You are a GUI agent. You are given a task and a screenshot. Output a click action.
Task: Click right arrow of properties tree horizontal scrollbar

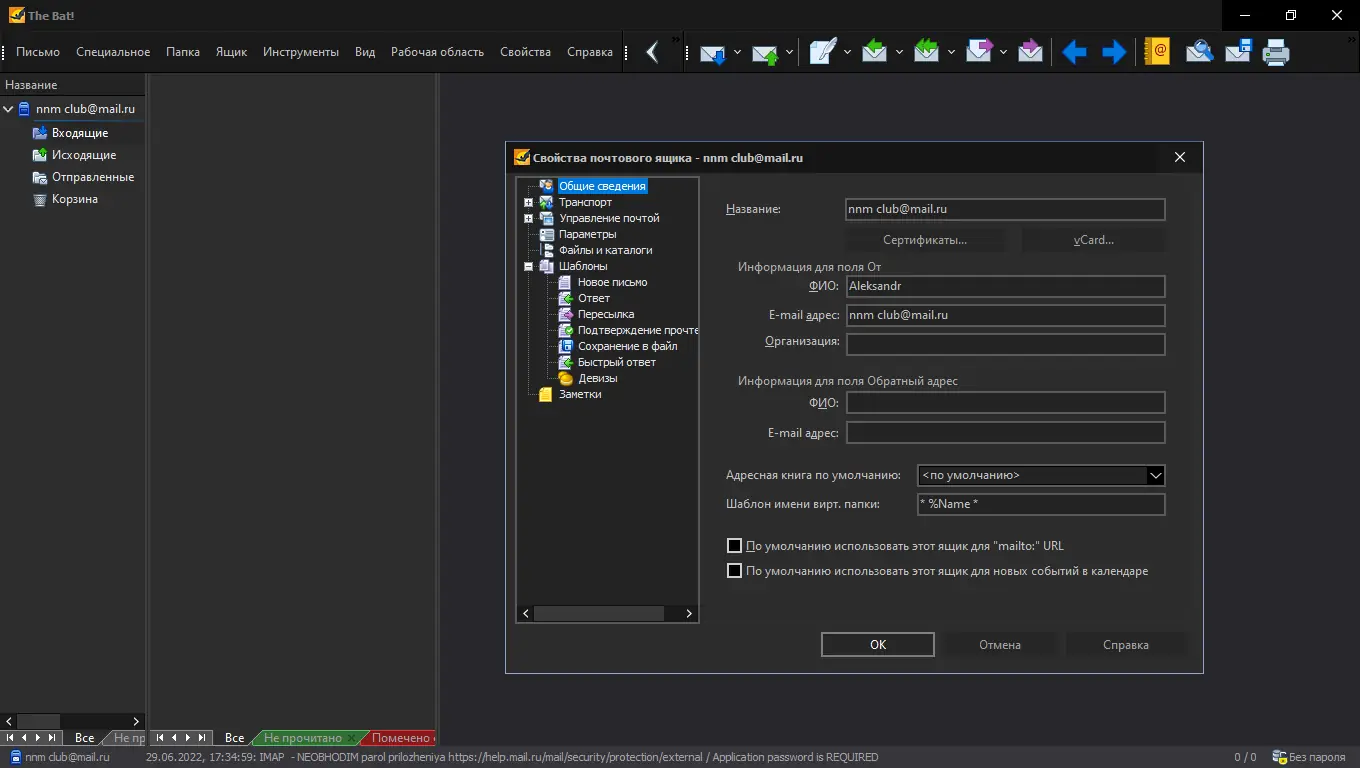coord(689,614)
